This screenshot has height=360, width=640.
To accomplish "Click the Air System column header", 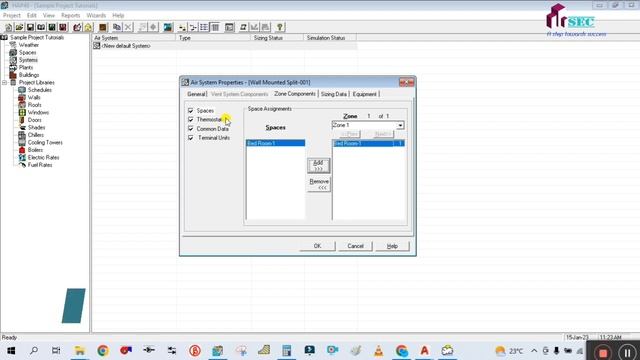I will [x=134, y=38].
